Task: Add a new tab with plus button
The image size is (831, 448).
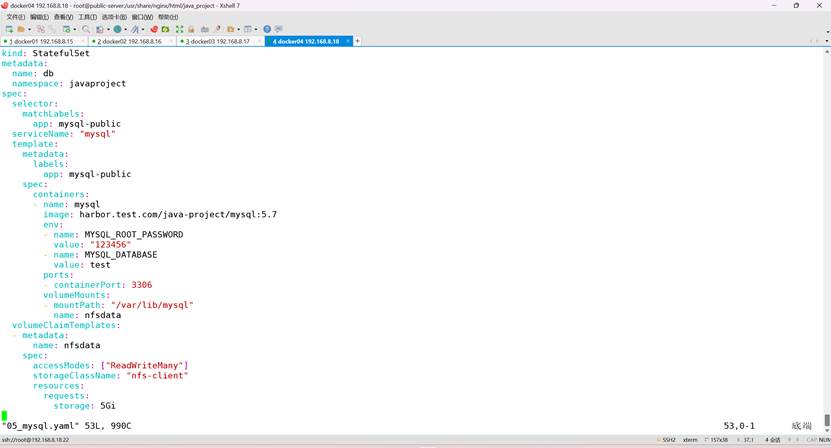Action: click(357, 41)
